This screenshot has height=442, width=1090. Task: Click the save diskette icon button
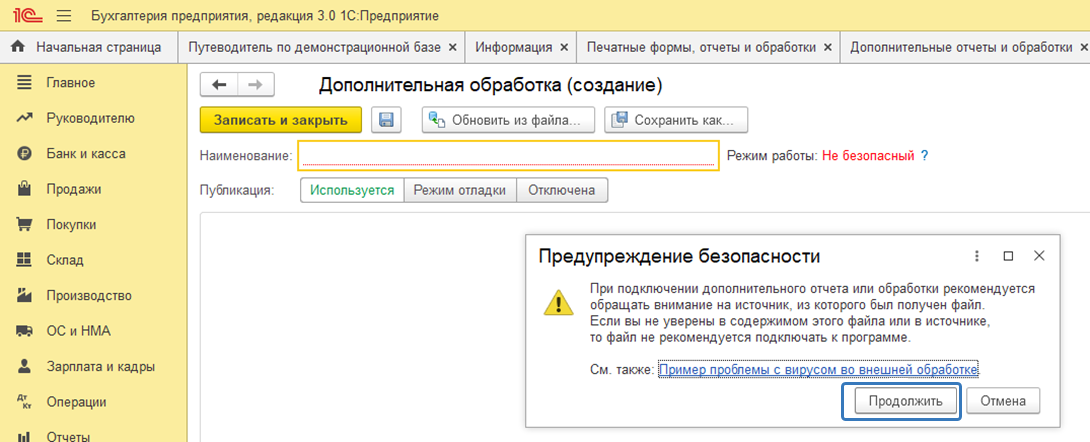pyautogui.click(x=386, y=120)
